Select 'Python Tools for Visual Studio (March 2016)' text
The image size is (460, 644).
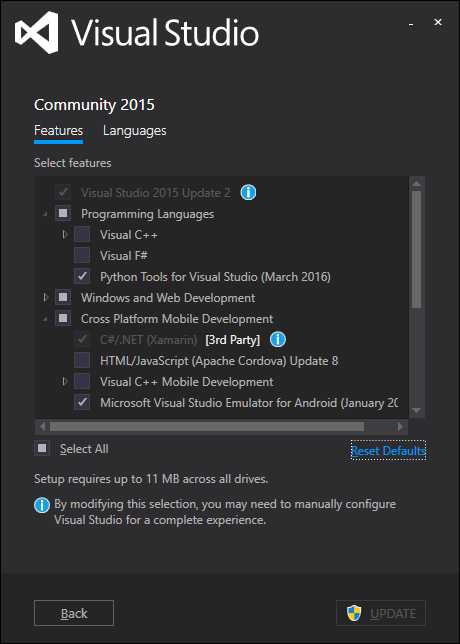point(215,277)
